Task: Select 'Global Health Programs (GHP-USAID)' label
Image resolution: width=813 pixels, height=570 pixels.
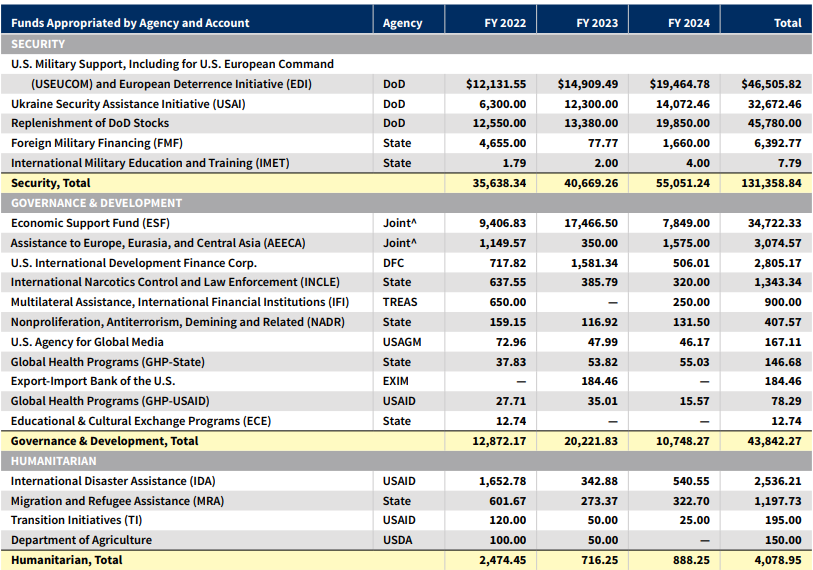Action: click(x=110, y=401)
